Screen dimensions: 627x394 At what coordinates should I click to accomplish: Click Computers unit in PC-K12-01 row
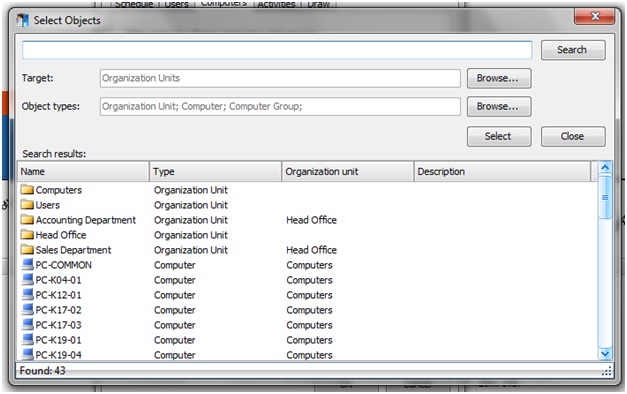[x=310, y=295]
